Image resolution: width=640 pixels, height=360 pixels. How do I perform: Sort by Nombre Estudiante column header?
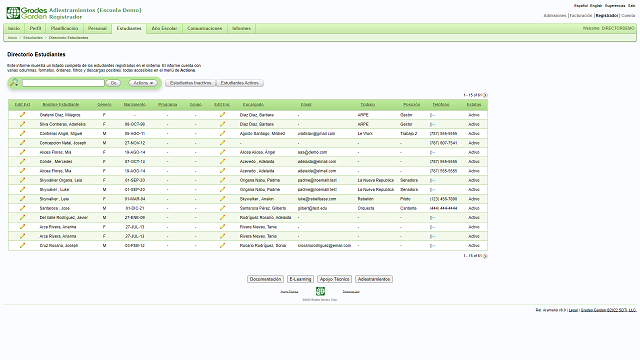pyautogui.click(x=61, y=104)
